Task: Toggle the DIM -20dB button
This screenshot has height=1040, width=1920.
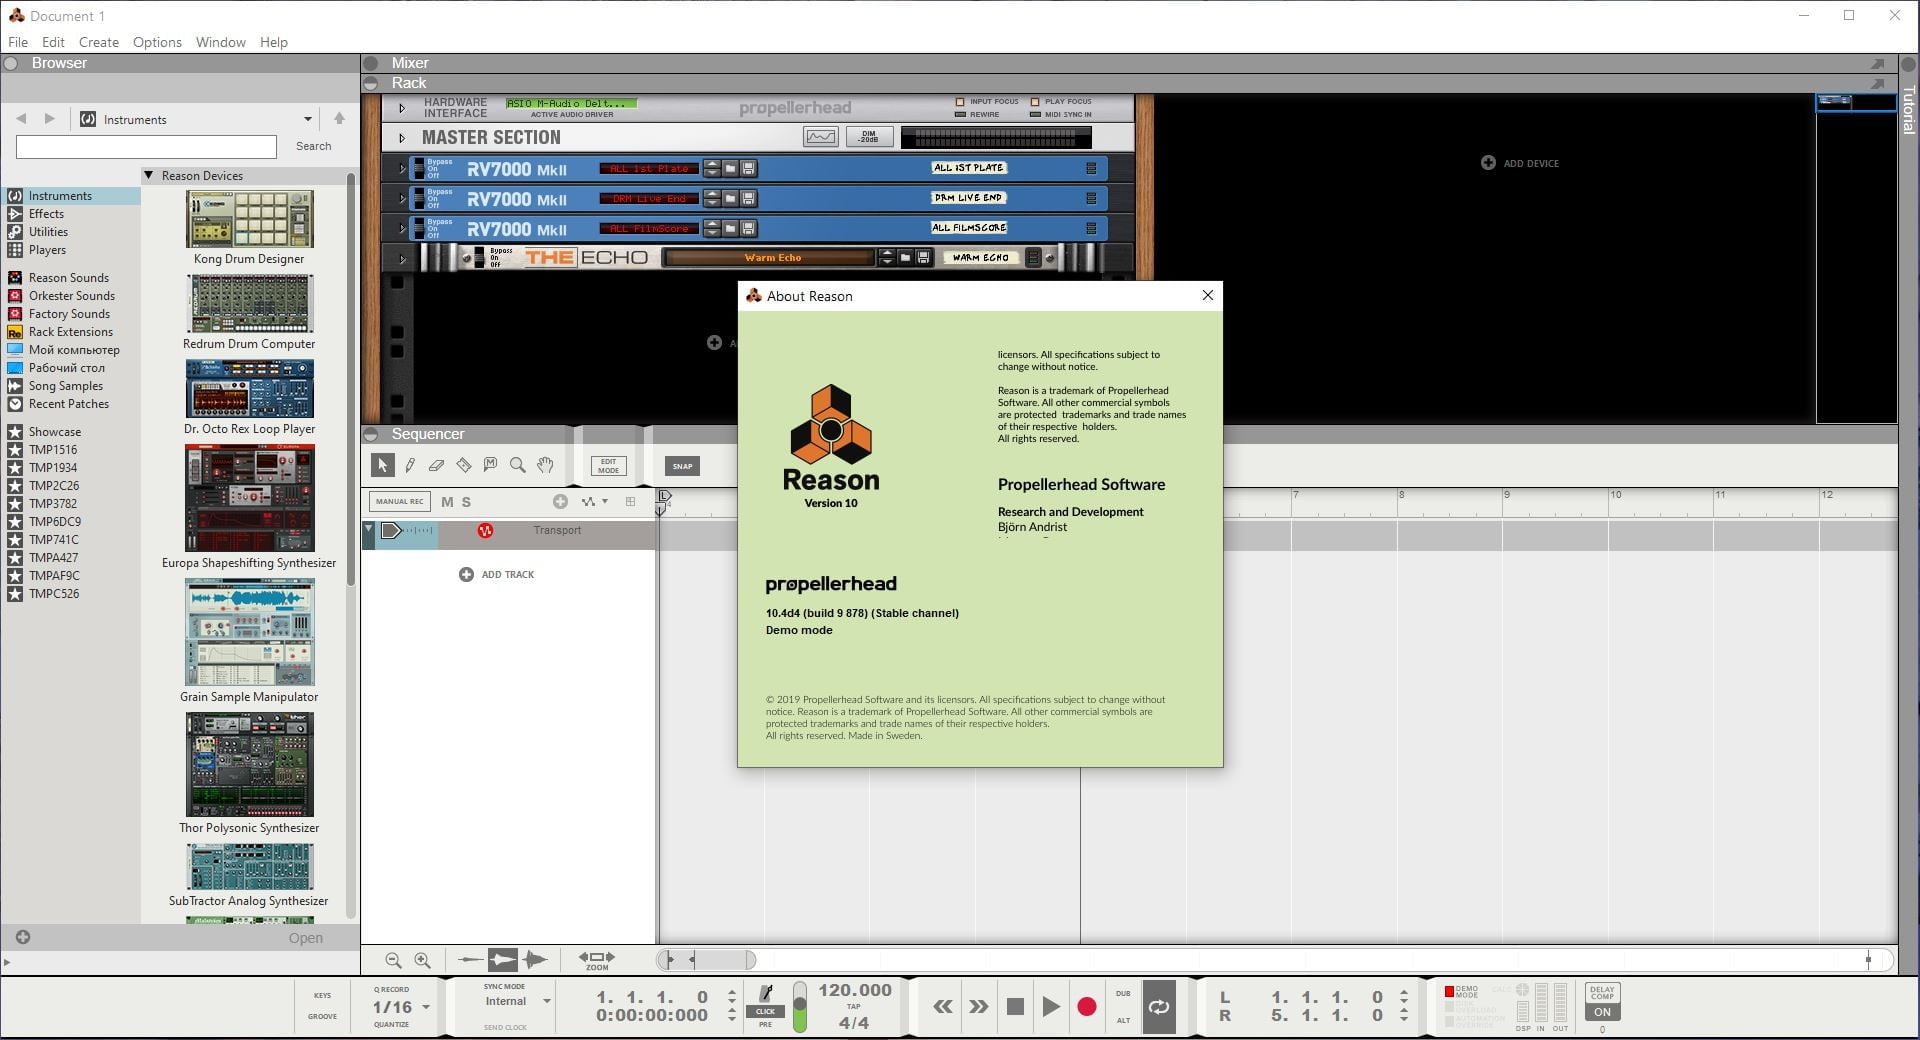Action: coord(868,137)
